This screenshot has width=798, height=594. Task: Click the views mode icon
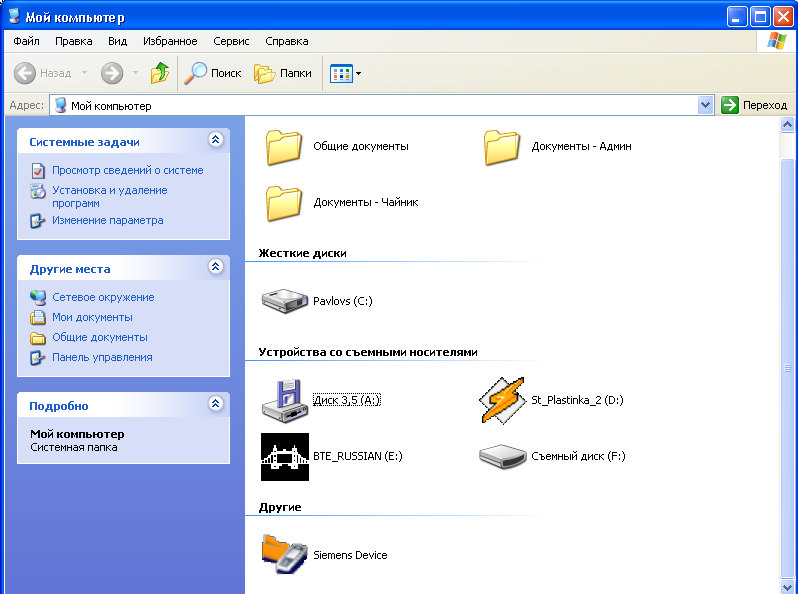(x=341, y=74)
